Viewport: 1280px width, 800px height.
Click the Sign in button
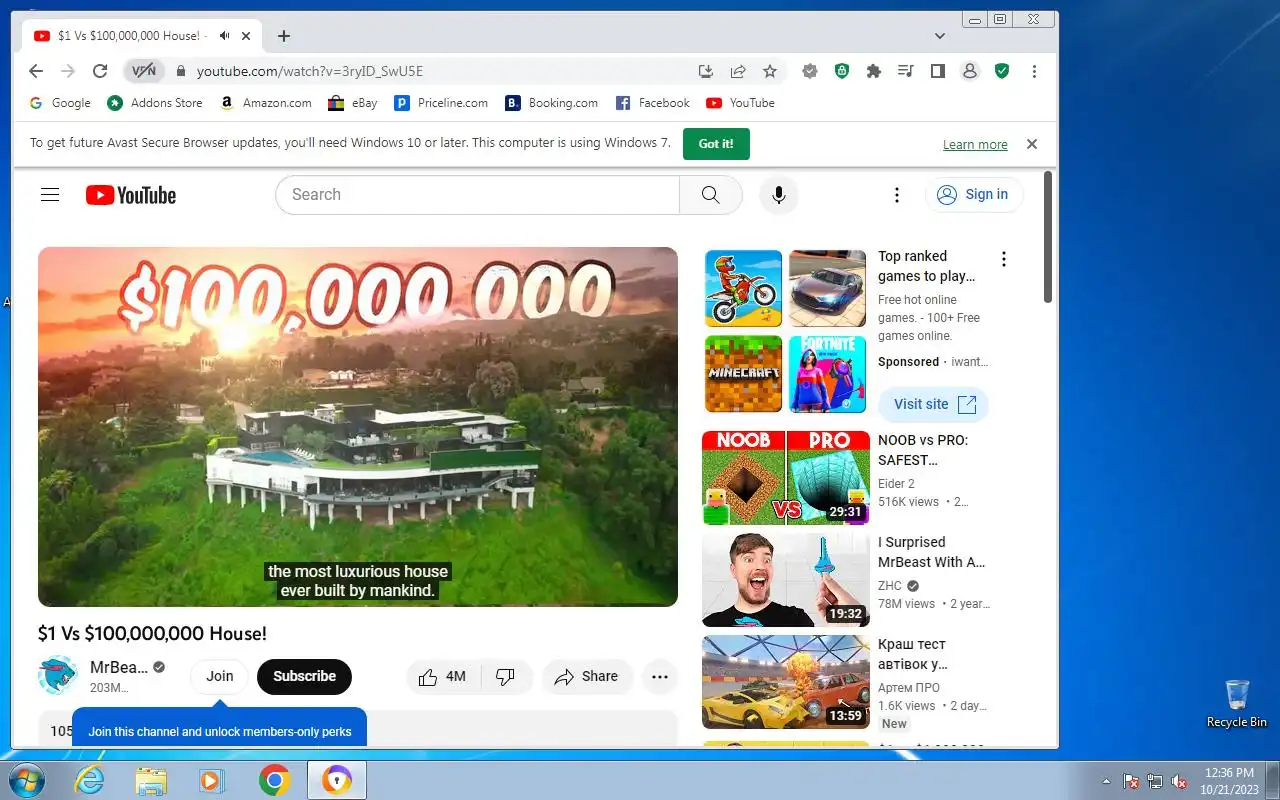(974, 195)
